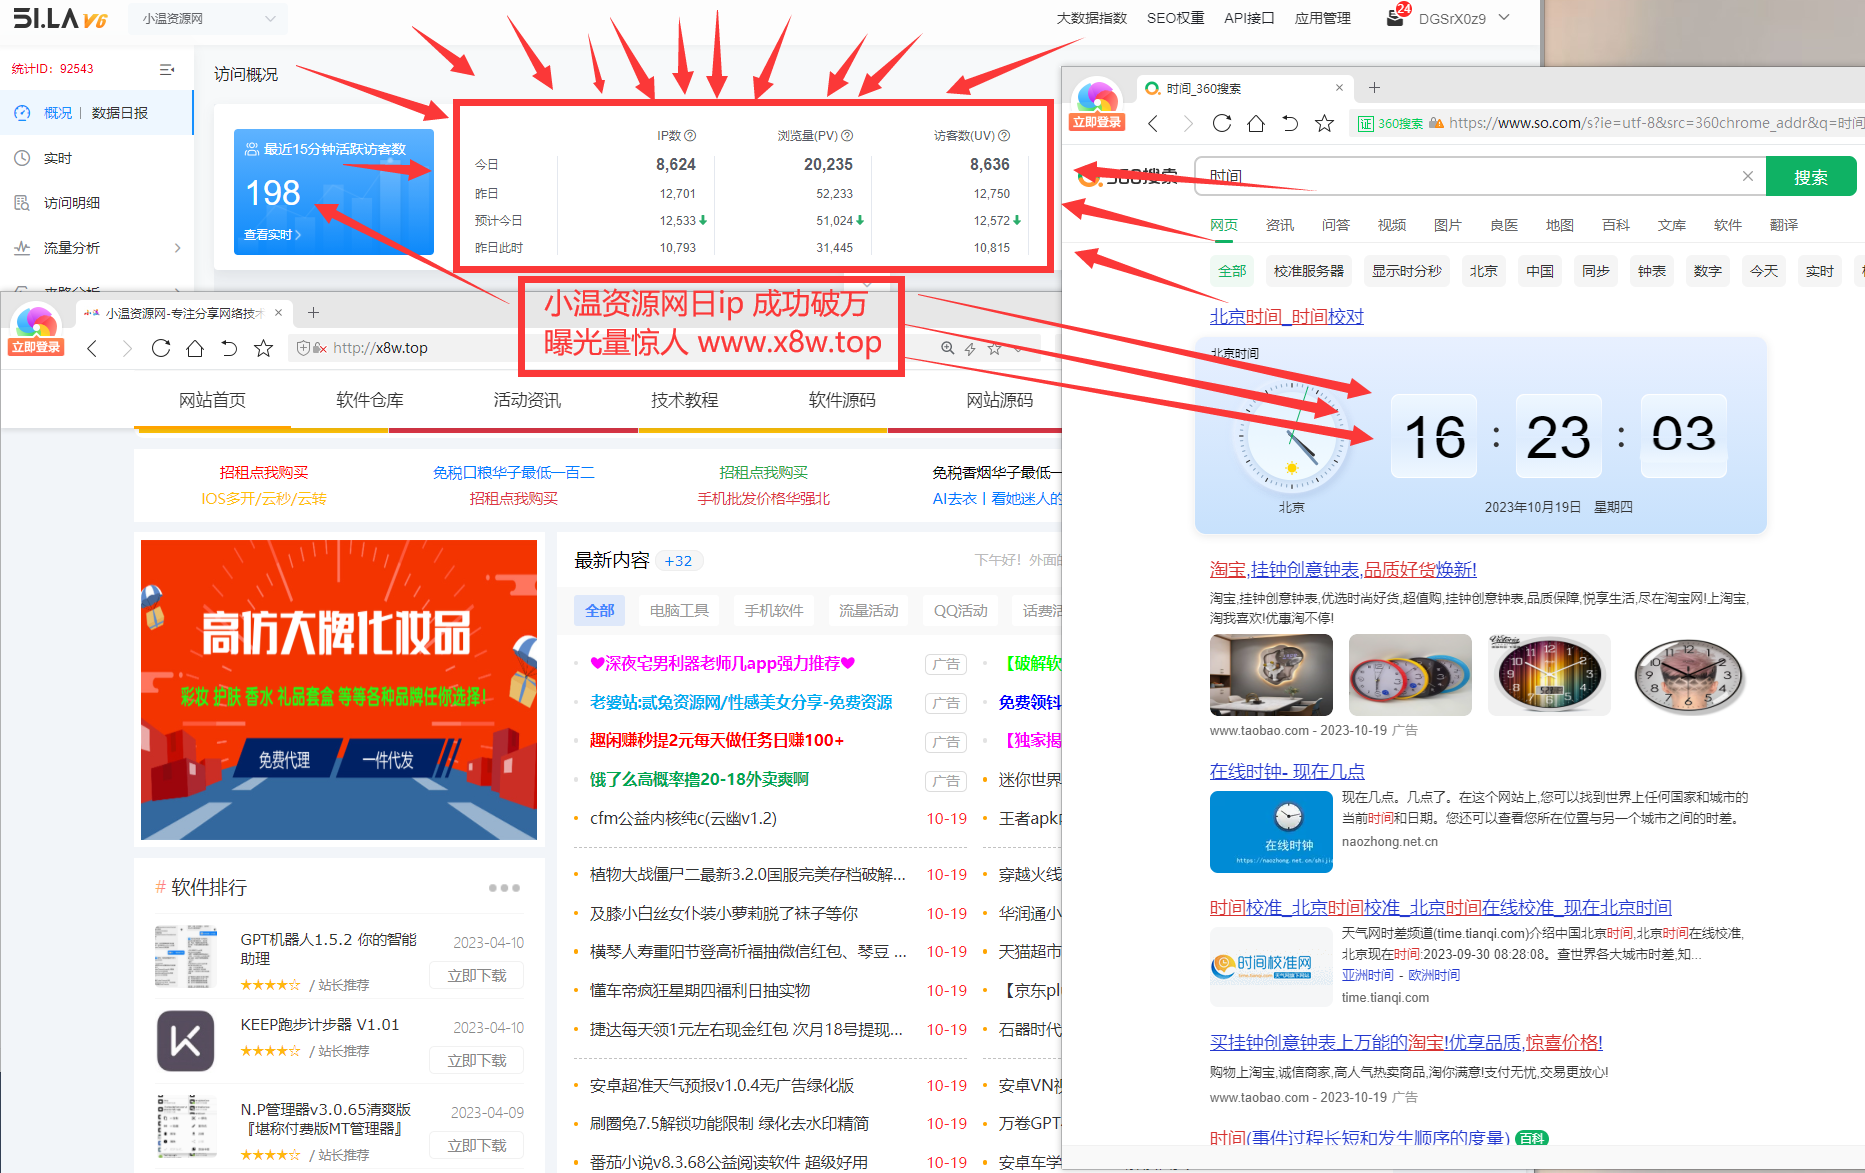The image size is (1865, 1173).
Task: Select 实时 in the 51.LA sidebar
Action: click(59, 157)
